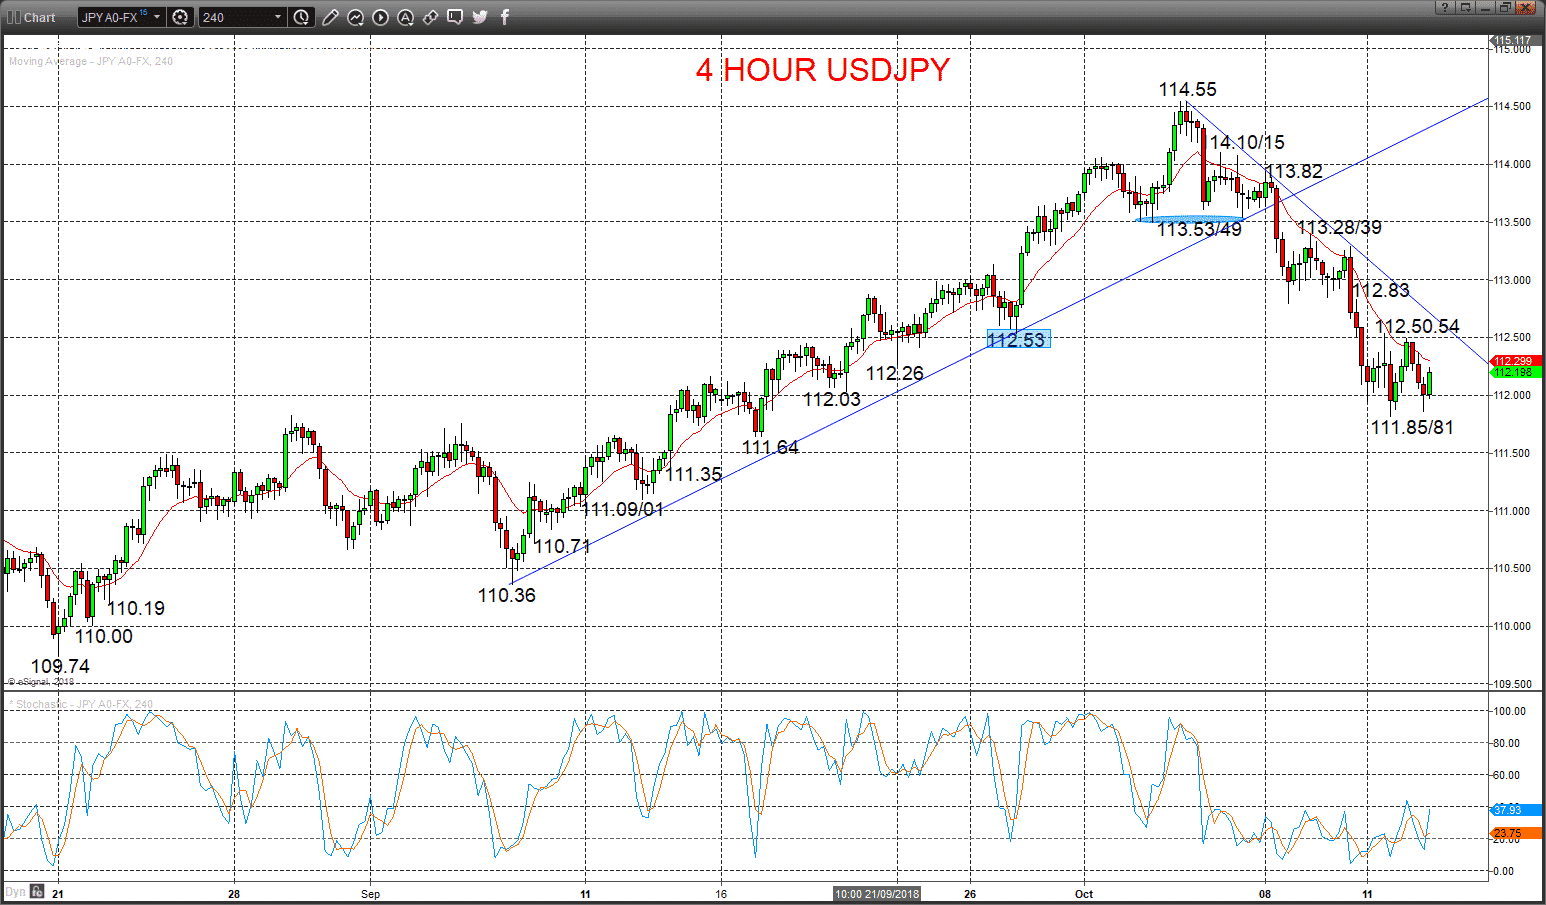This screenshot has width=1546, height=905.
Task: Click the 110.71 price annotation
Action: 562,547
